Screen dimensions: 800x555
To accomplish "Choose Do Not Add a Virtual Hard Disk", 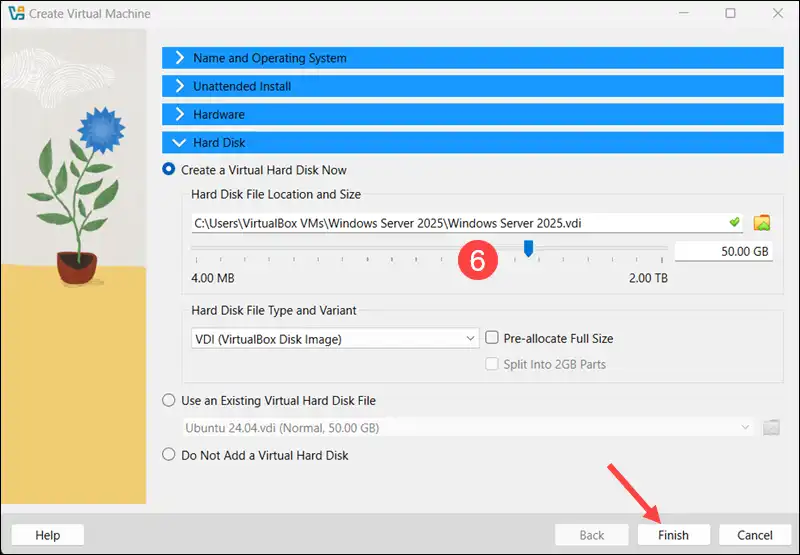I will point(168,455).
